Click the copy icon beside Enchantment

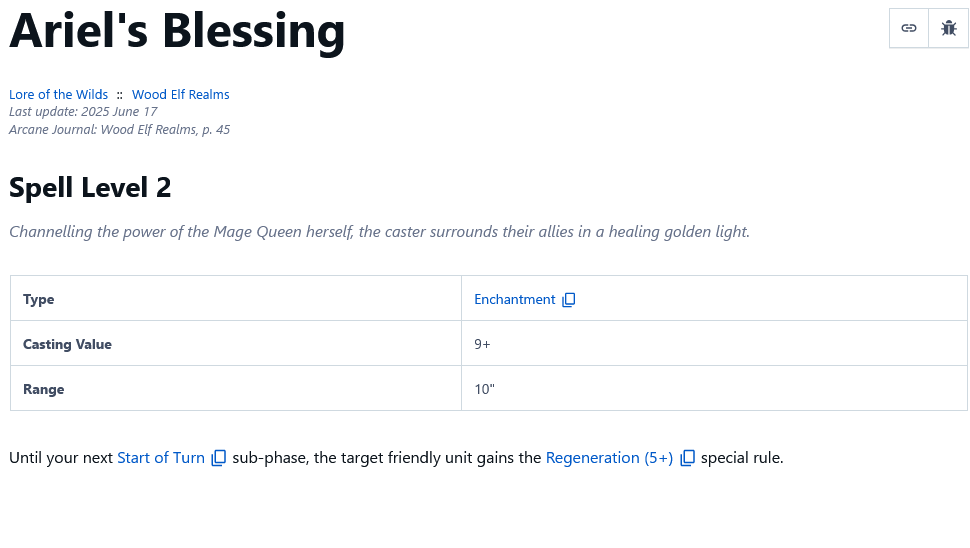[569, 300]
